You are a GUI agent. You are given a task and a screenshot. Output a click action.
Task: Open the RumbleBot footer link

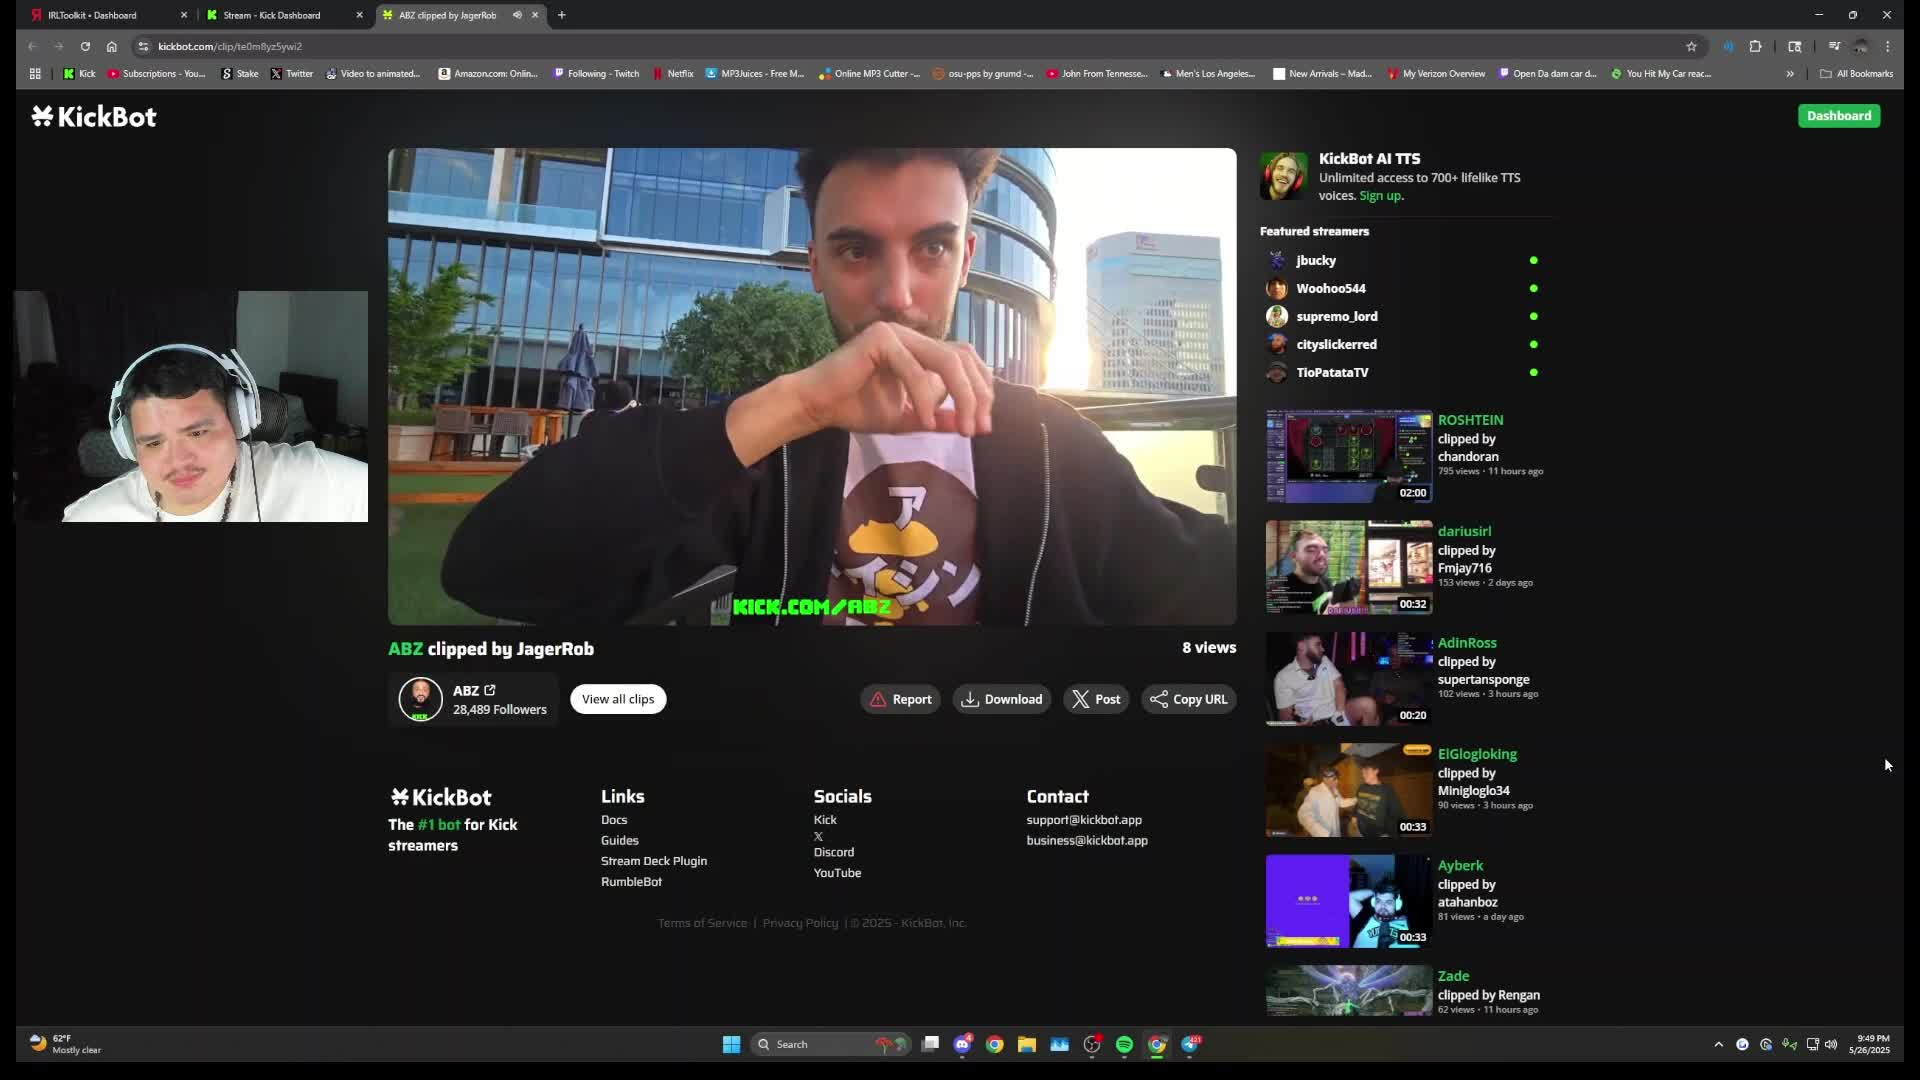click(x=631, y=882)
